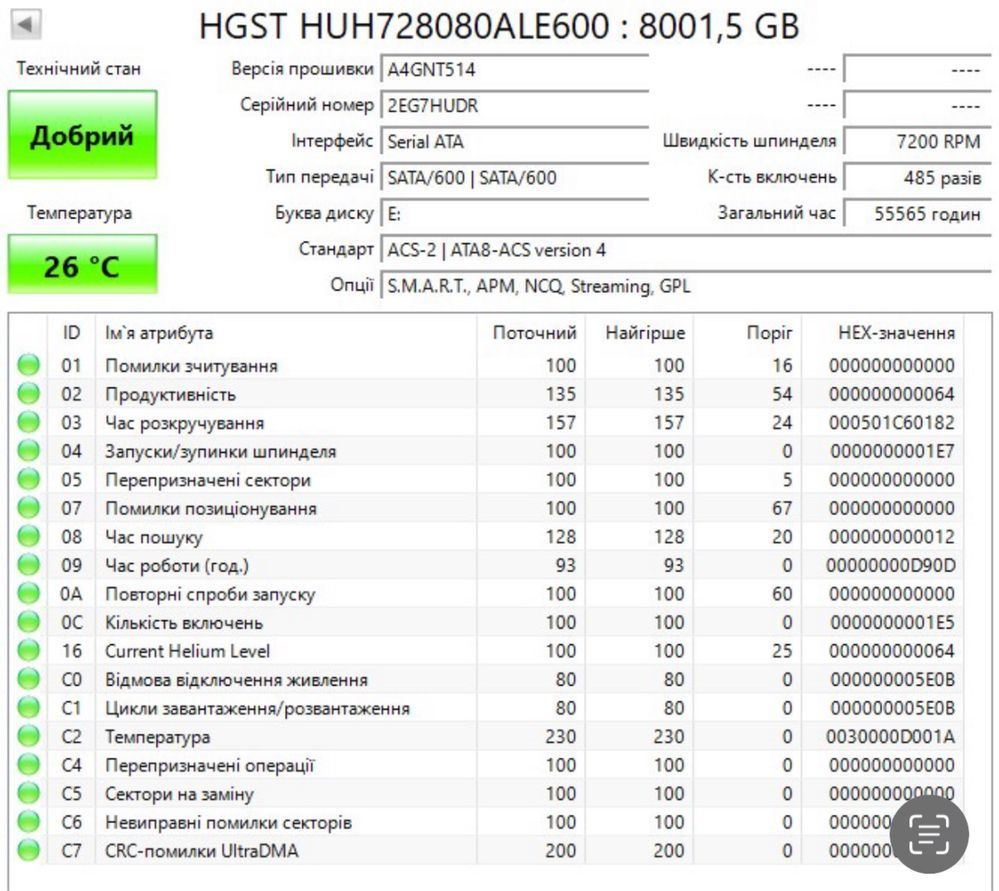Click the status dot for Час роботи (год.)

(28, 565)
